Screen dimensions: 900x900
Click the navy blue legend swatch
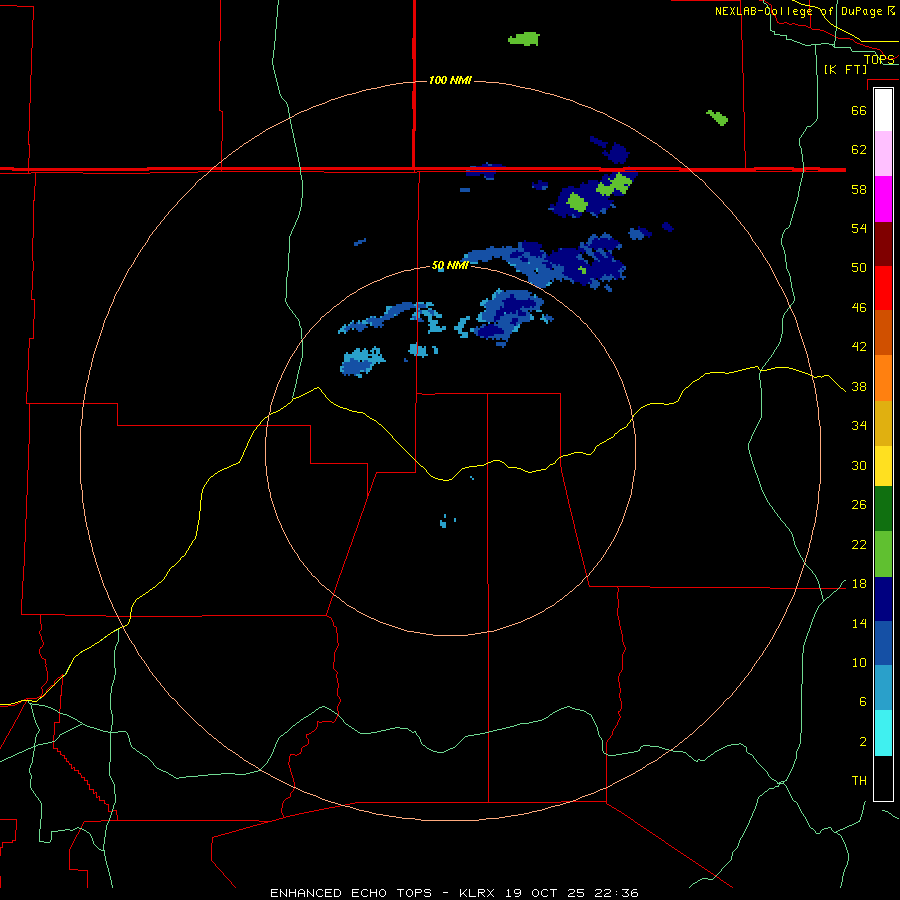[x=883, y=599]
